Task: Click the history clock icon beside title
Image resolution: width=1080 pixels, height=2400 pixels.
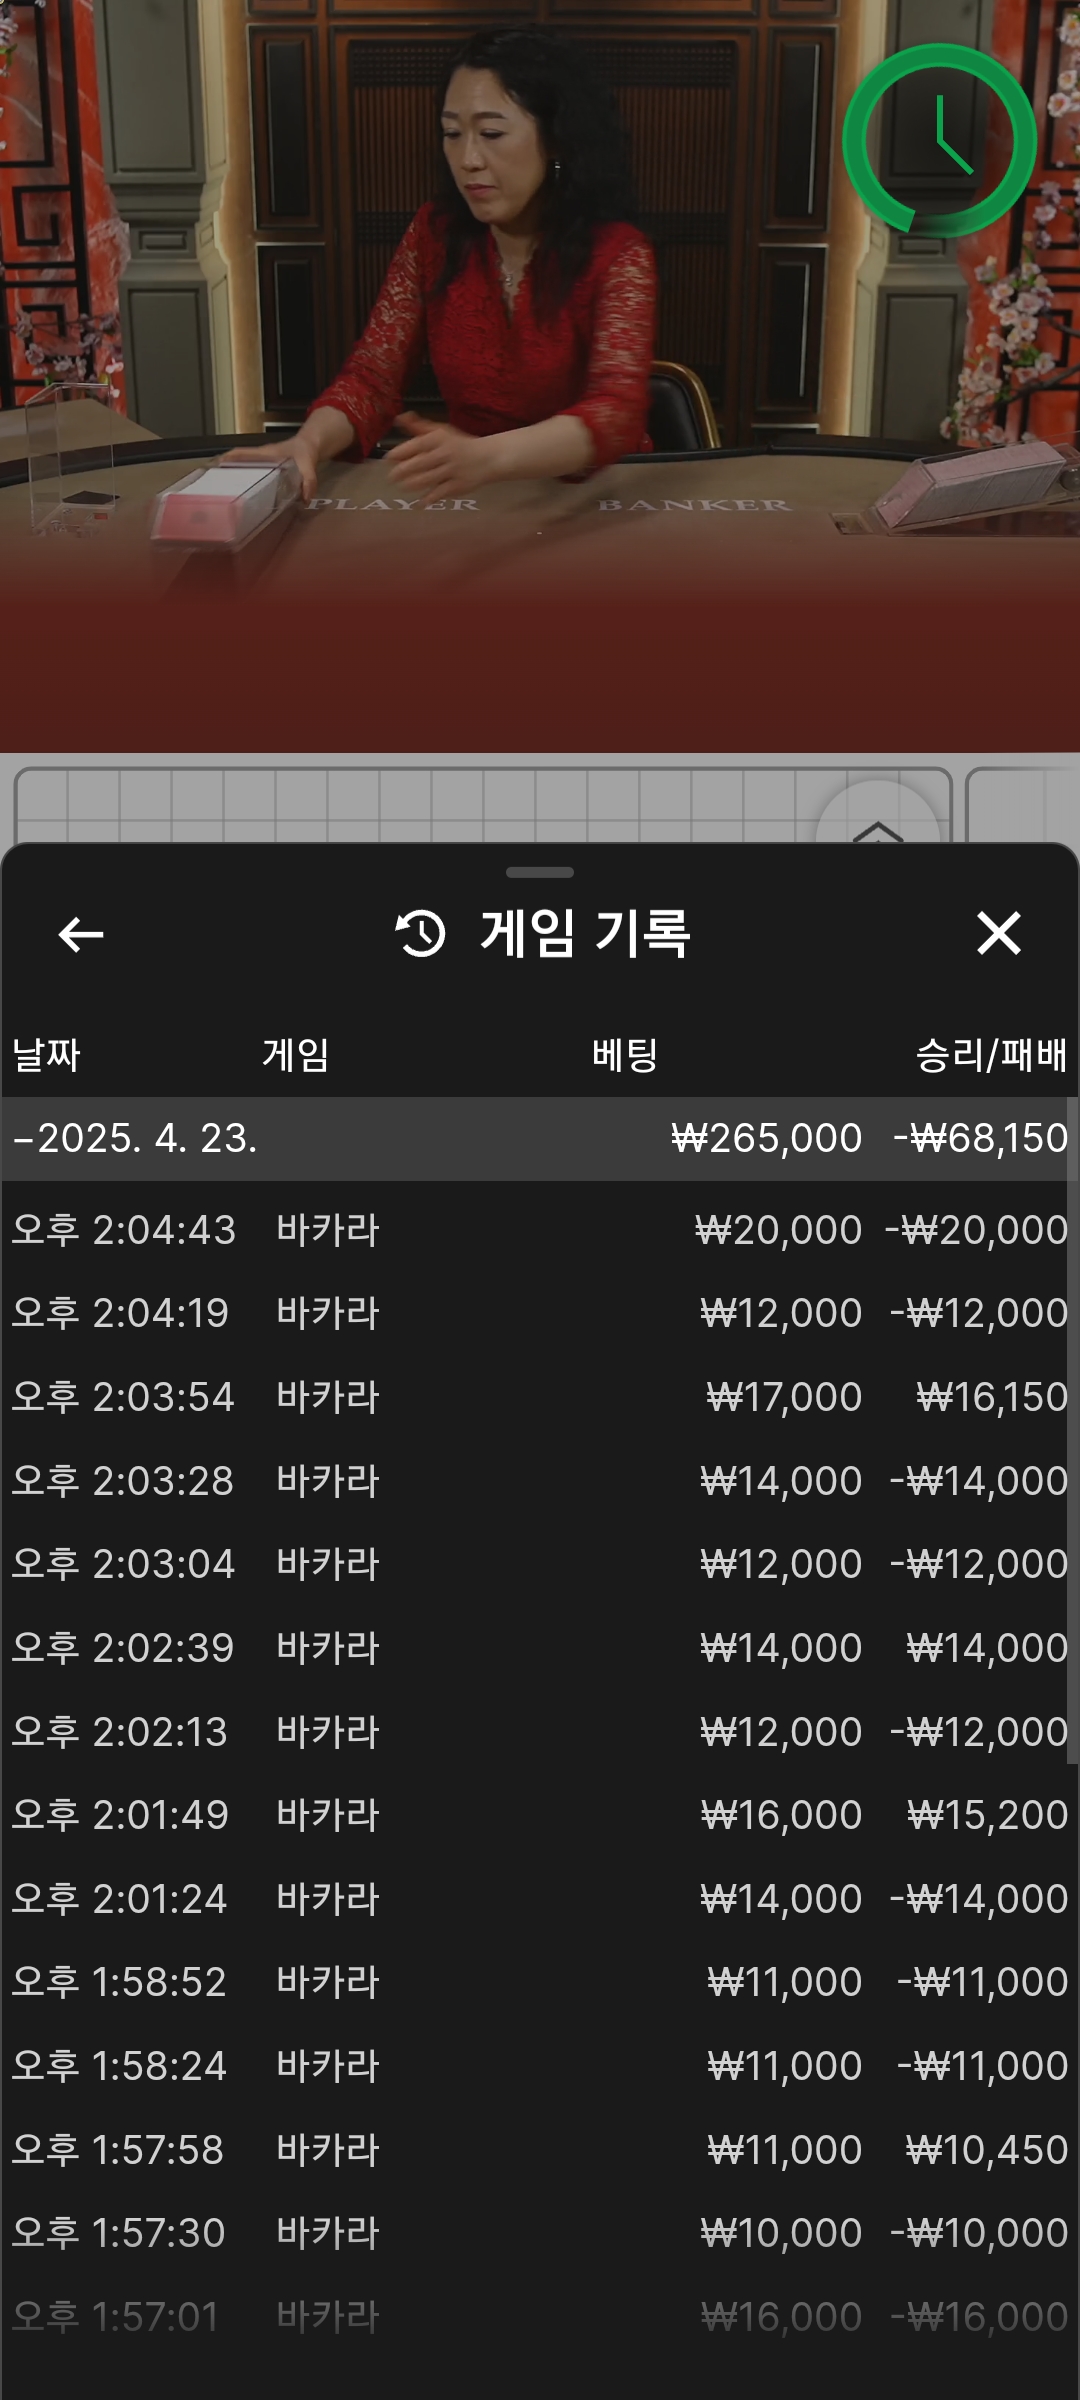Action: pos(421,934)
